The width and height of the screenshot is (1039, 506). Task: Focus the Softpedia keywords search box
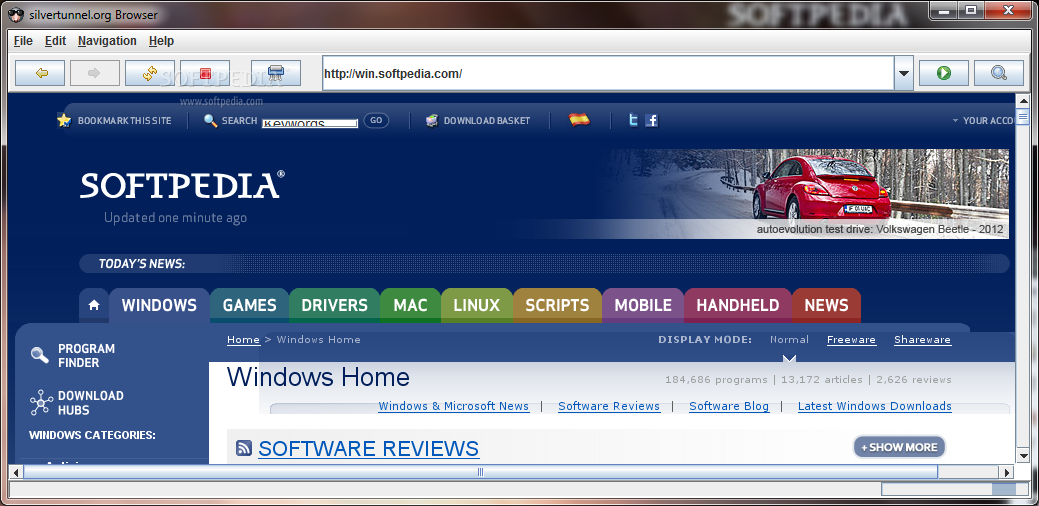pyautogui.click(x=309, y=123)
